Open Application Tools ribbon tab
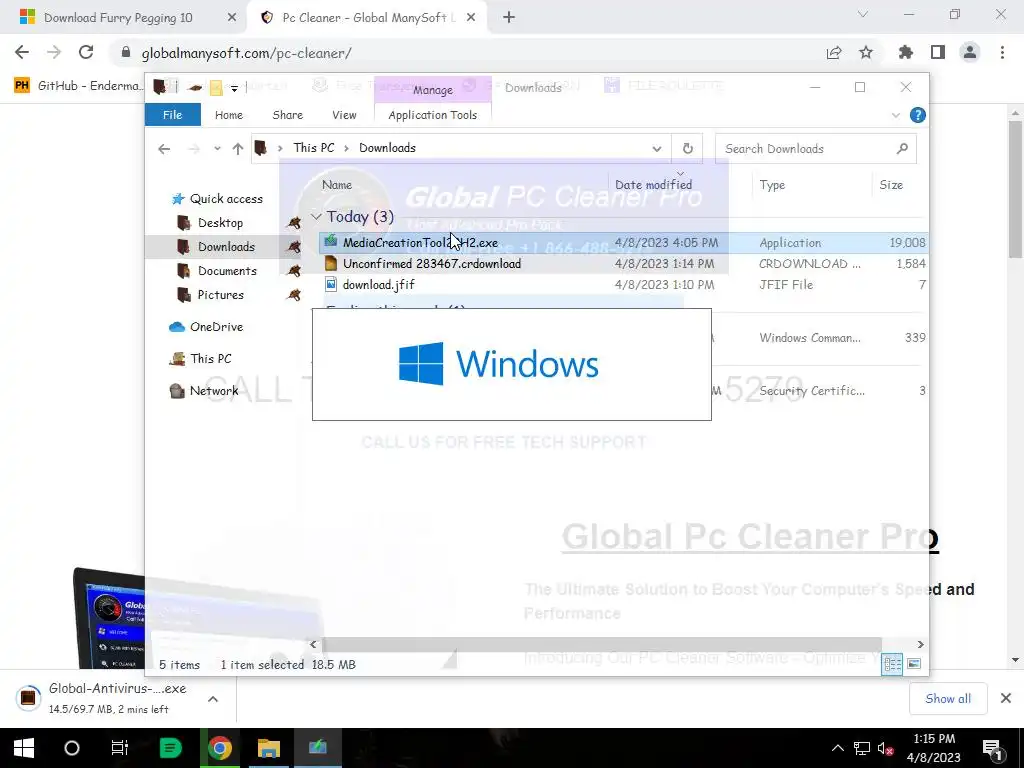The height and width of the screenshot is (768, 1024). (x=432, y=115)
